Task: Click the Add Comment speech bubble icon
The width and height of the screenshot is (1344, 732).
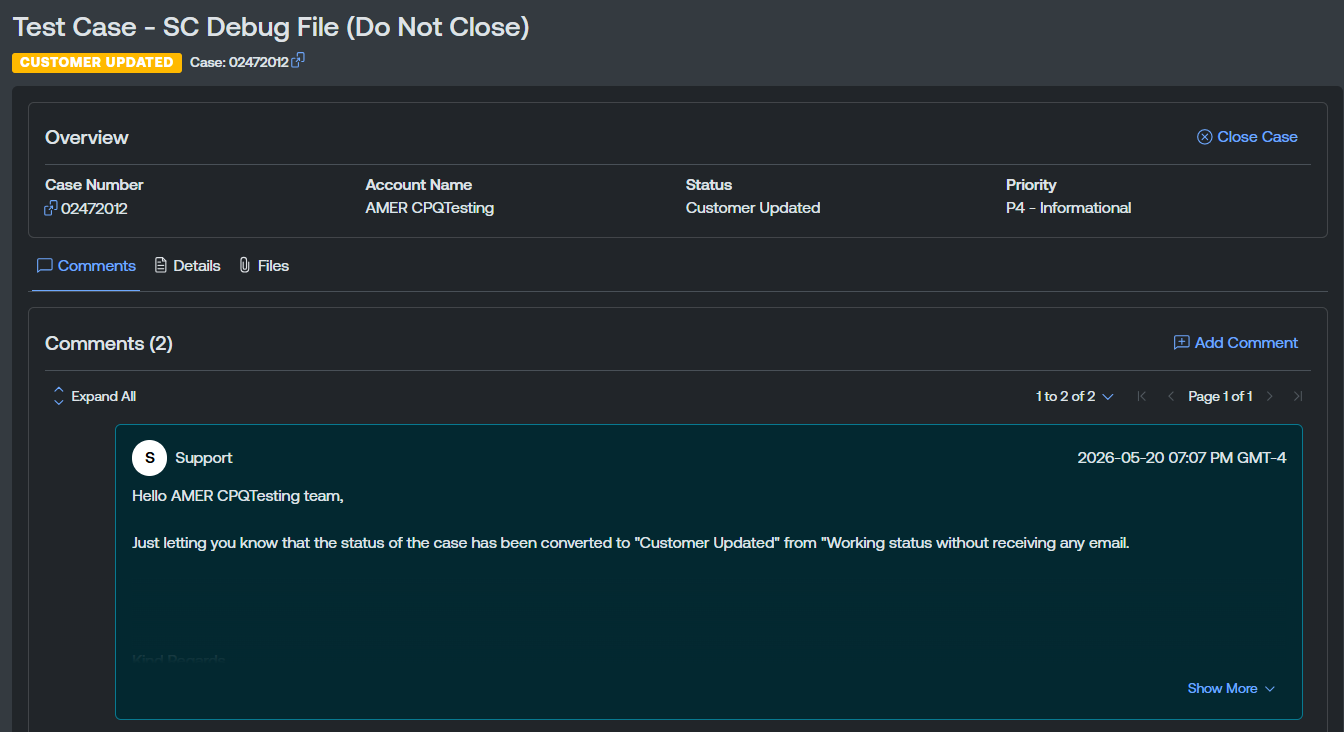Action: point(1181,343)
